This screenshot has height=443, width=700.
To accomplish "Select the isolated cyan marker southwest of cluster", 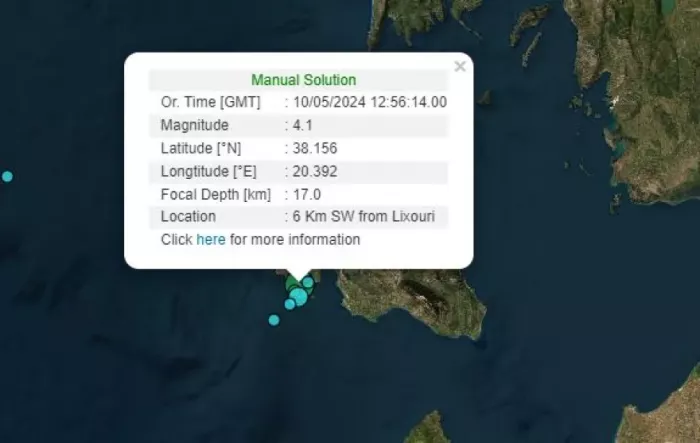I will pos(274,320).
